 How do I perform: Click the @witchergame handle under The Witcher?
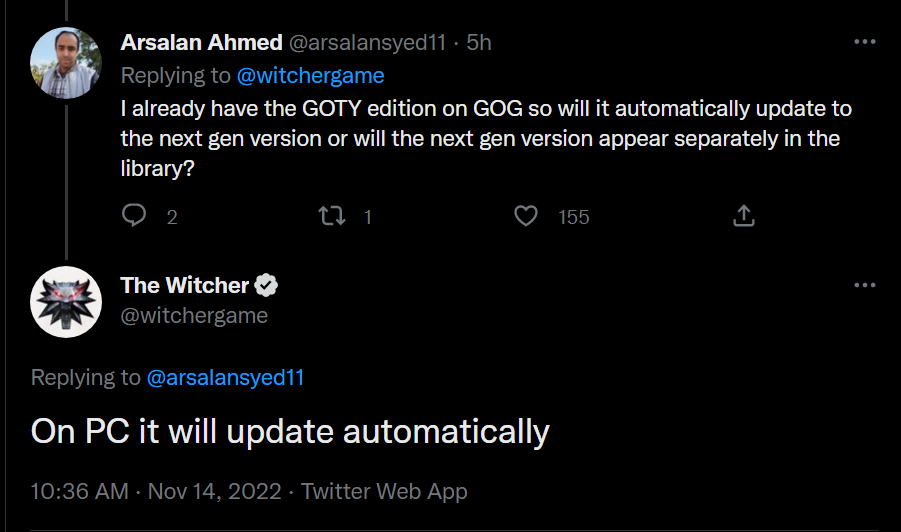coord(194,315)
